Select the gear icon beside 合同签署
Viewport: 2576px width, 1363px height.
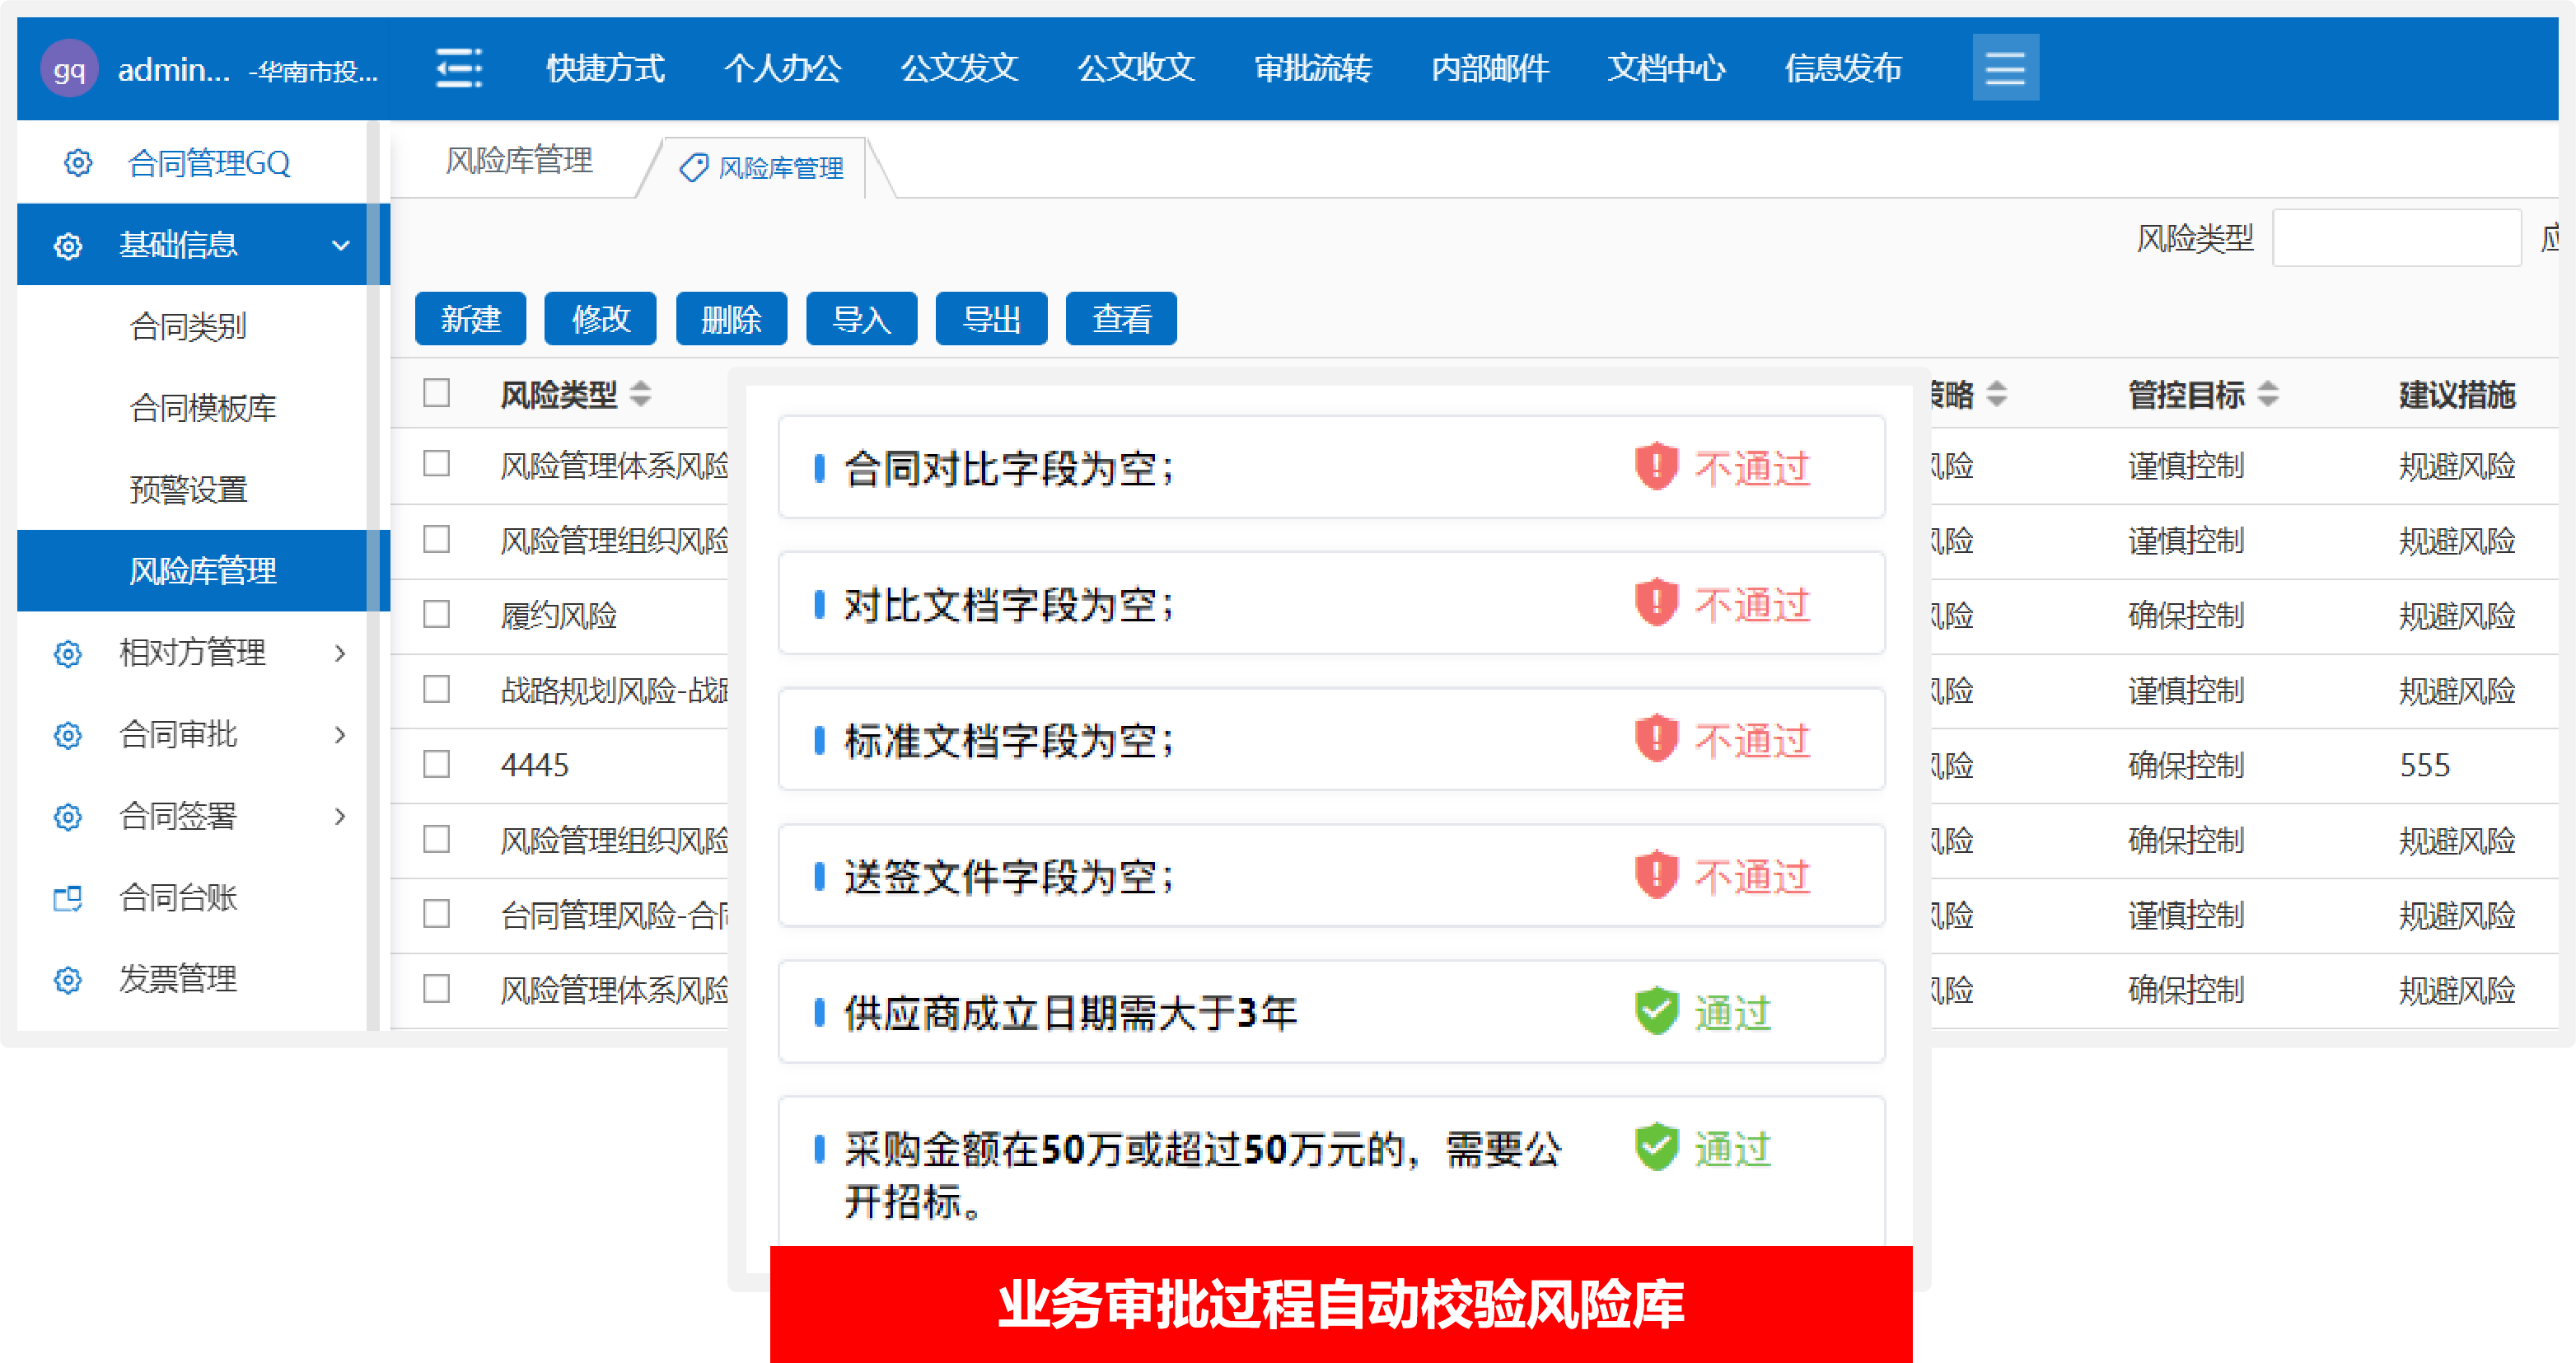coord(67,816)
